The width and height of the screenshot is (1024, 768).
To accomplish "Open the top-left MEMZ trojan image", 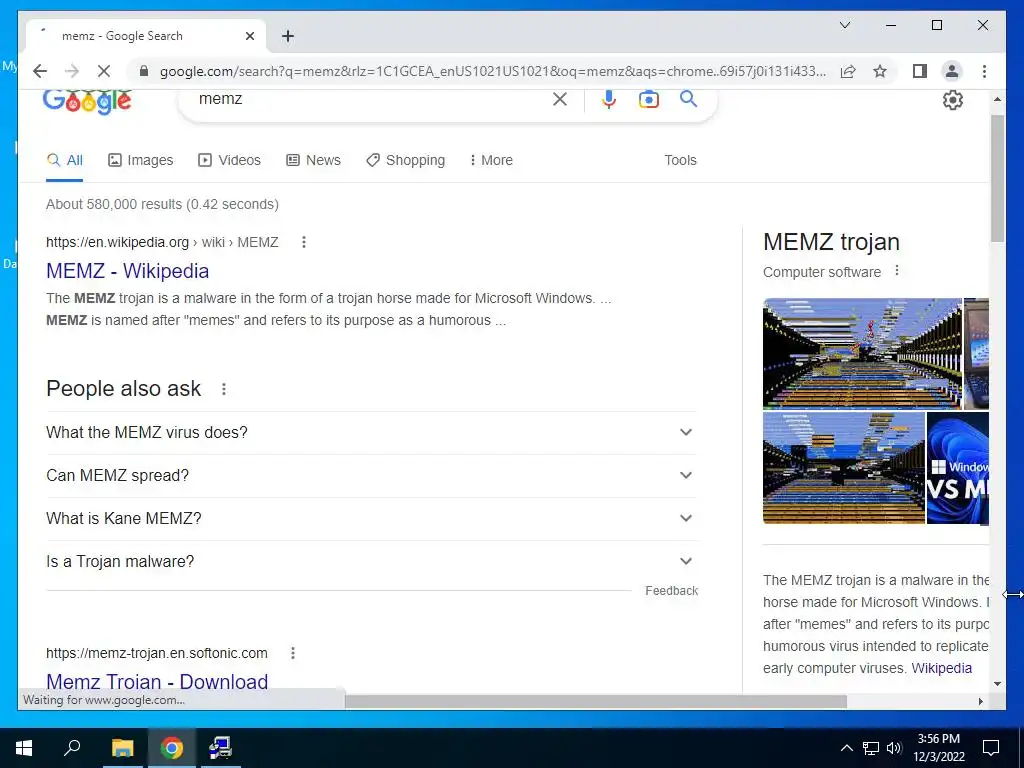I will (862, 353).
